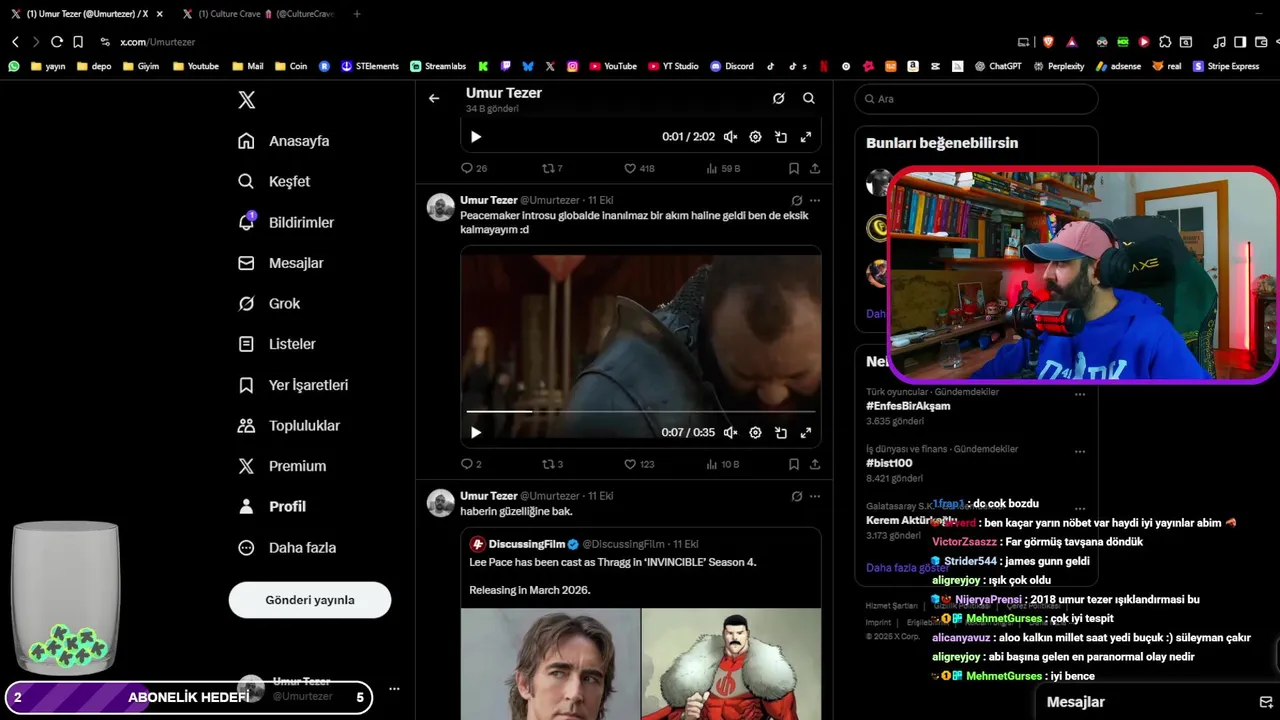1280x720 pixels.
Task: Open Grok action on the Peacemaker tweet
Action: click(797, 200)
